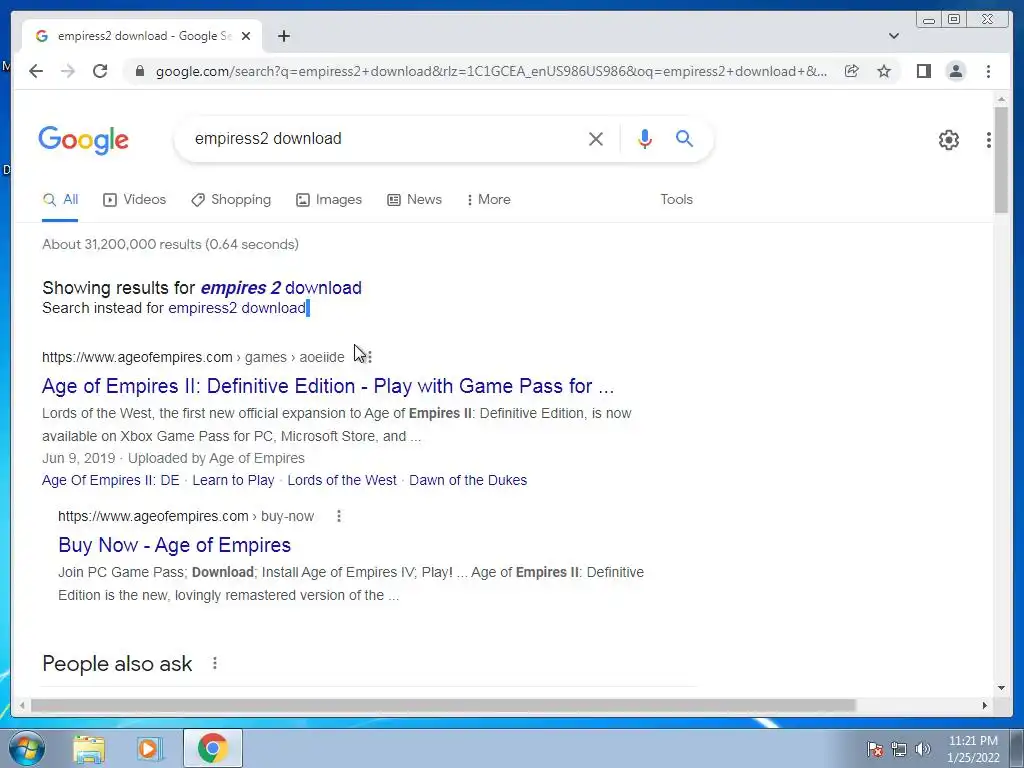Viewport: 1024px width, 768px height.
Task: Open People also ask options dots
Action: click(215, 664)
